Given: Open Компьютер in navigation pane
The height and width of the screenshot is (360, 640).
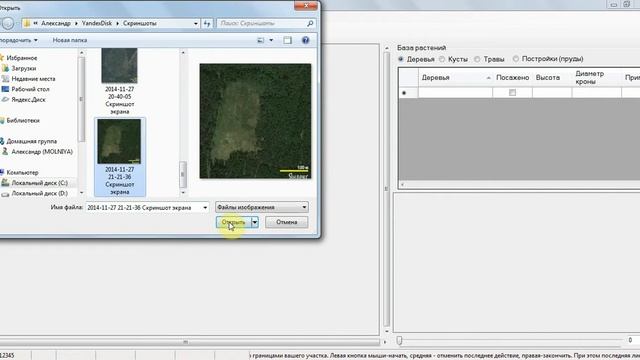Looking at the screenshot, I should [x=22, y=172].
